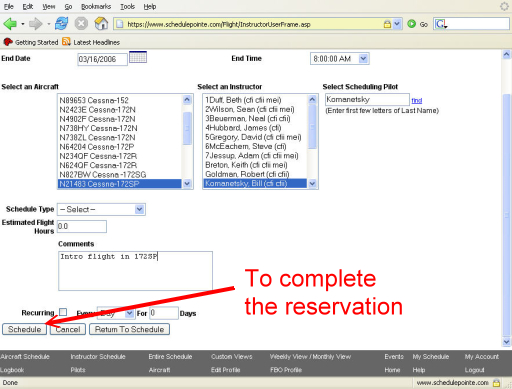Open the Schedule Type select dropdown
This screenshot has width=512, height=389.
tap(101, 209)
